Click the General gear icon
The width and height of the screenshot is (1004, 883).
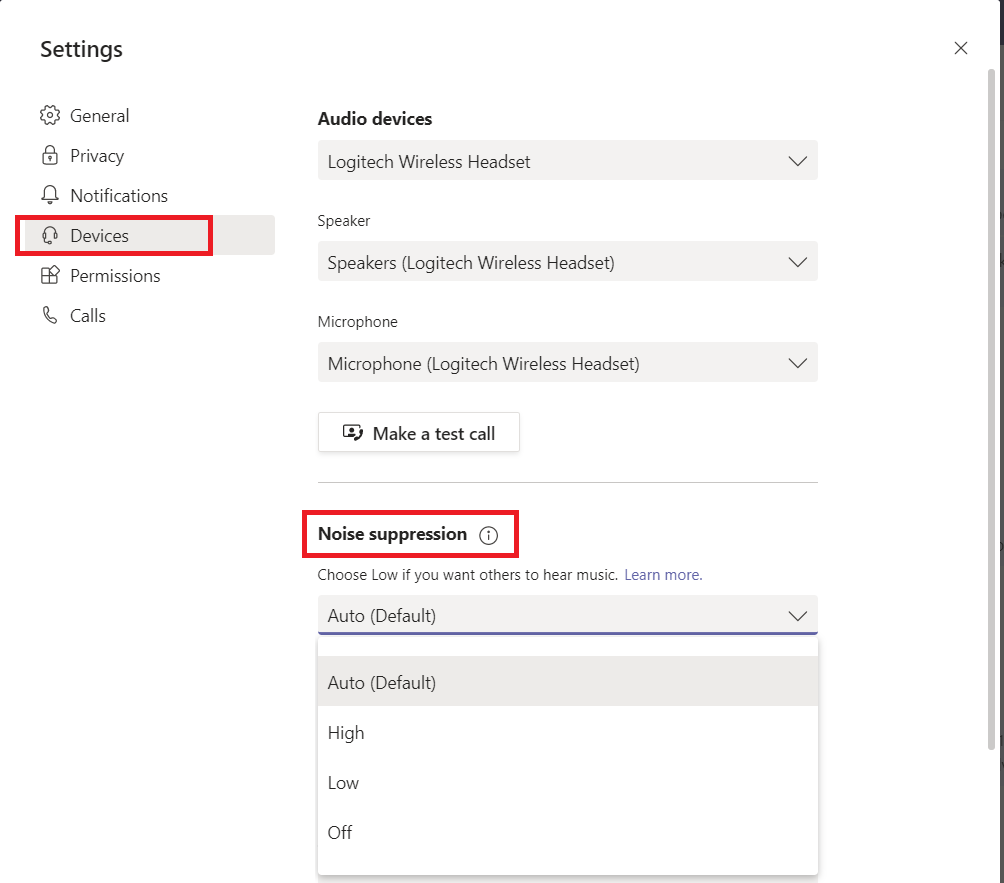[x=50, y=116]
